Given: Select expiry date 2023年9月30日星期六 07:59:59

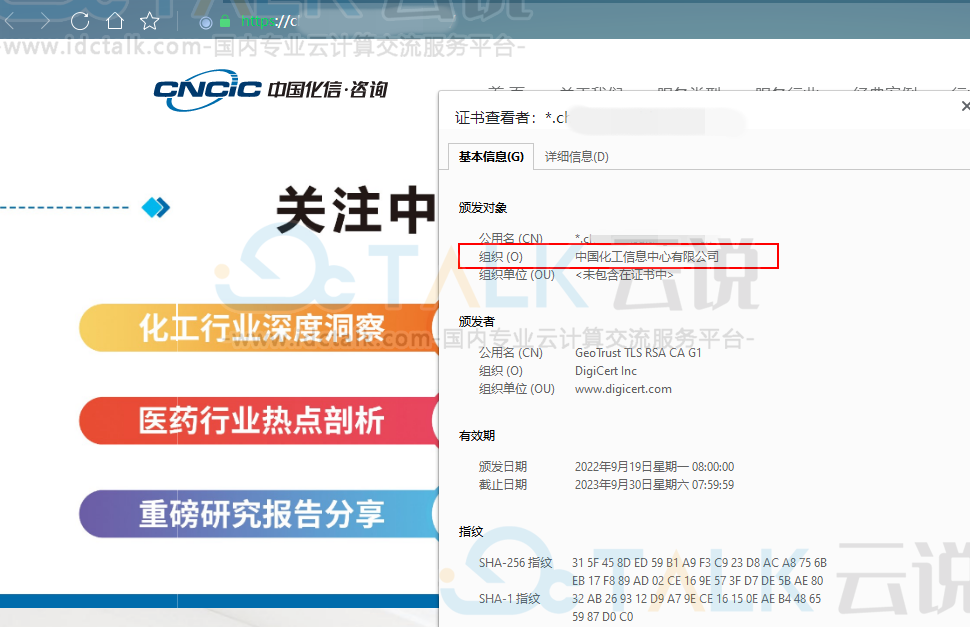Looking at the screenshot, I should 655,485.
